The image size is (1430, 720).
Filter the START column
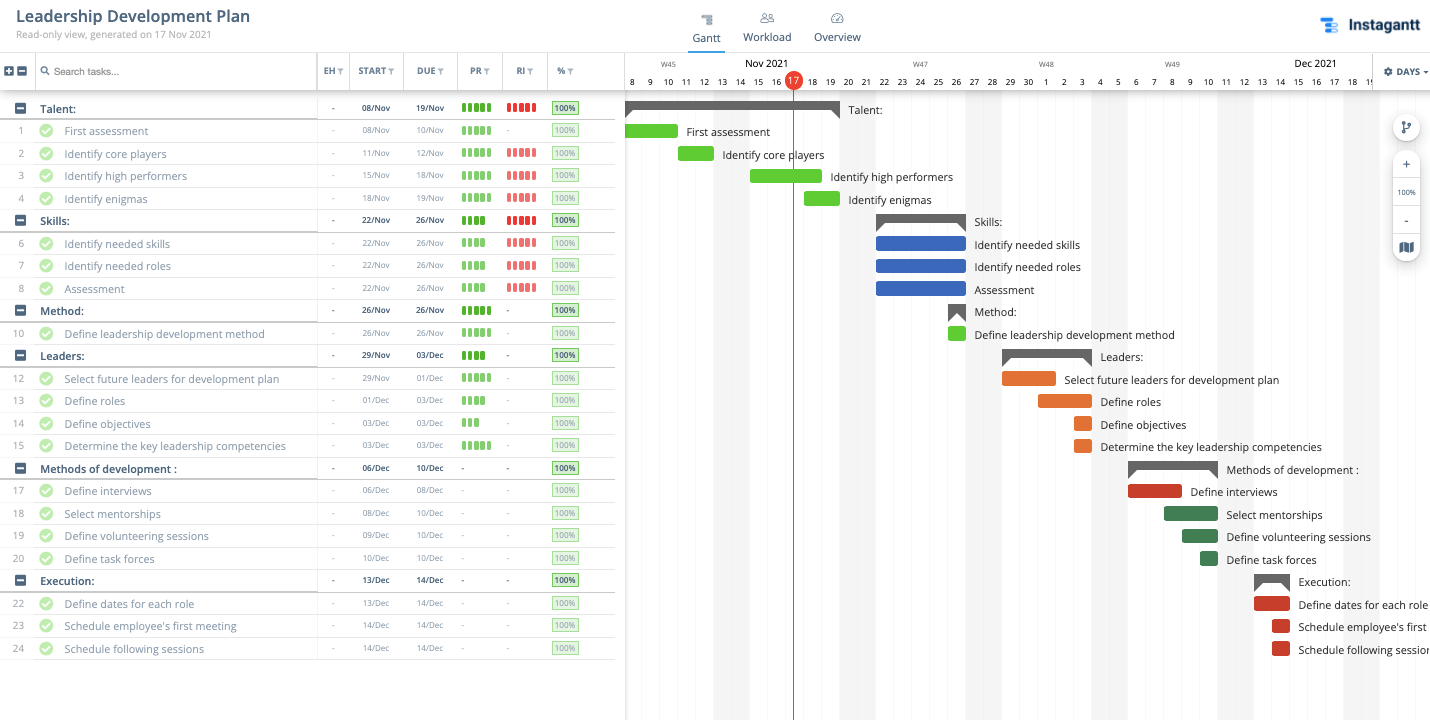point(376,71)
